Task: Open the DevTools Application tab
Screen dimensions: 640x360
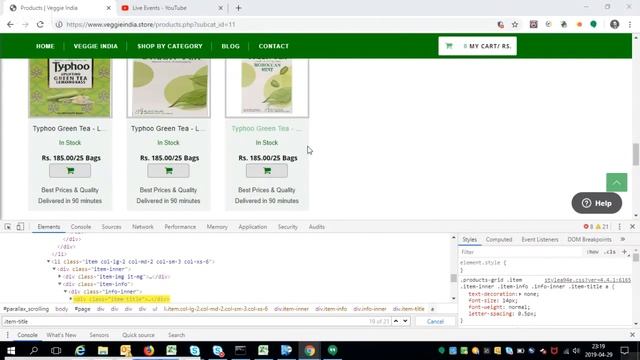Action: tap(253, 227)
